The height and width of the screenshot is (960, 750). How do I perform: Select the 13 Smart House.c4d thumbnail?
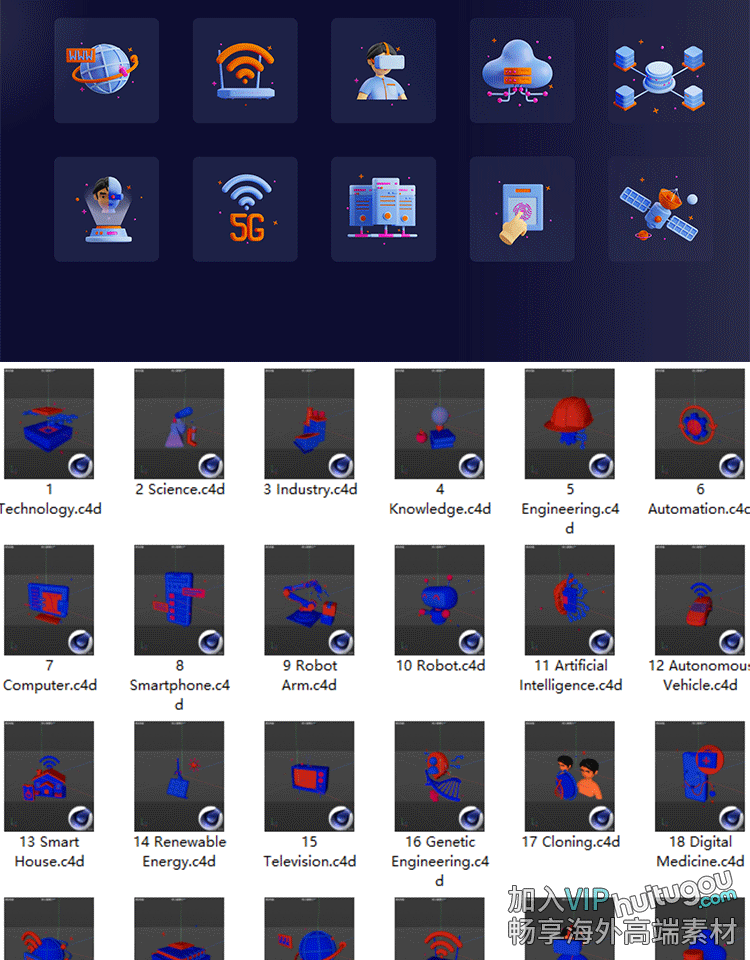tap(50, 776)
